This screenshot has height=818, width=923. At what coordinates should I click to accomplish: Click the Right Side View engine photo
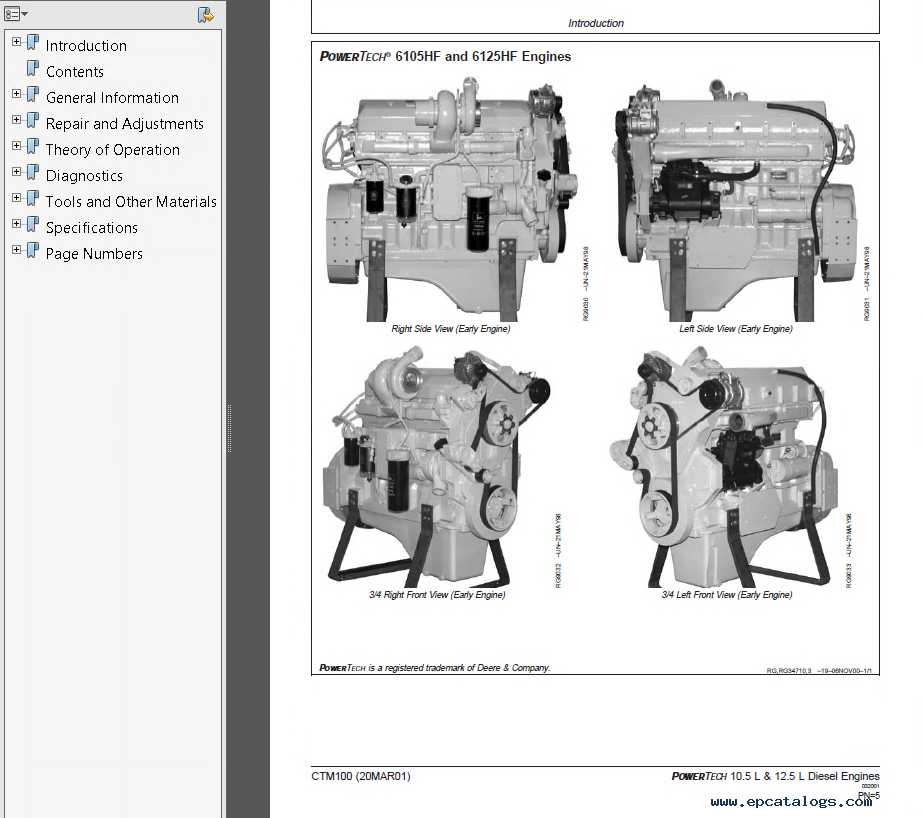(450, 199)
